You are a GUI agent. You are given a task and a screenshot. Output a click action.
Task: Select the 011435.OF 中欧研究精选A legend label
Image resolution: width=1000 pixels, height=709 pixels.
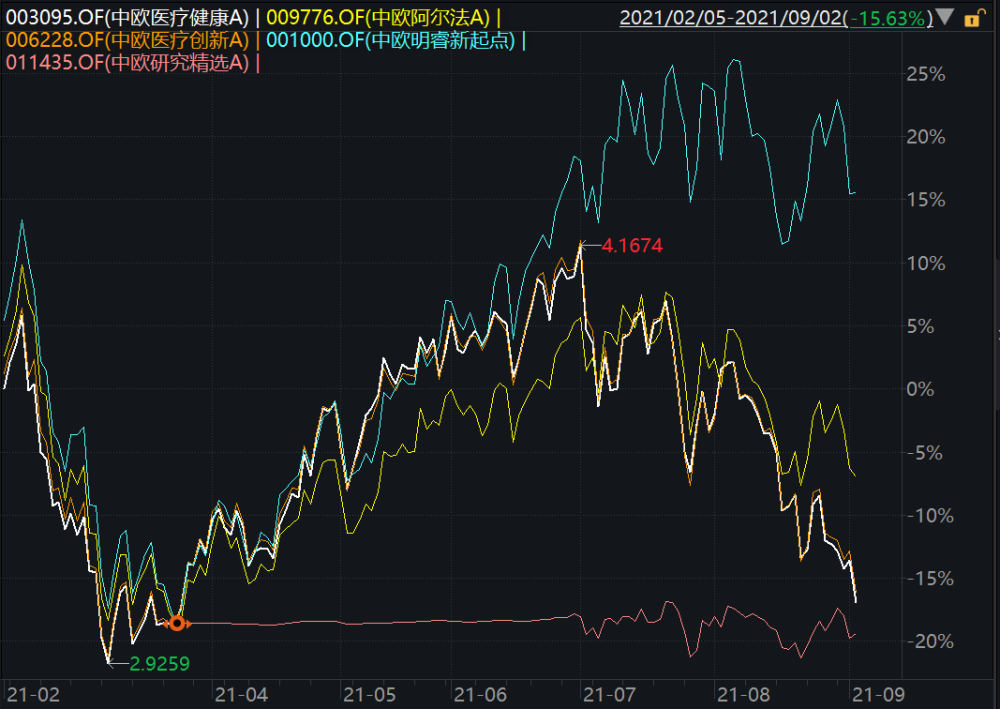point(127,62)
